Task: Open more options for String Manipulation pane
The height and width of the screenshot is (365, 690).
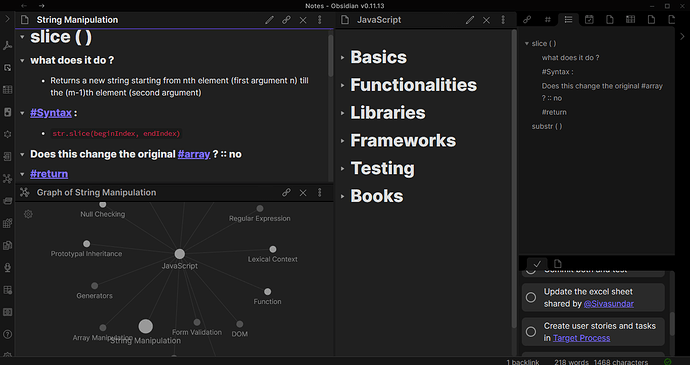Action: 320,20
